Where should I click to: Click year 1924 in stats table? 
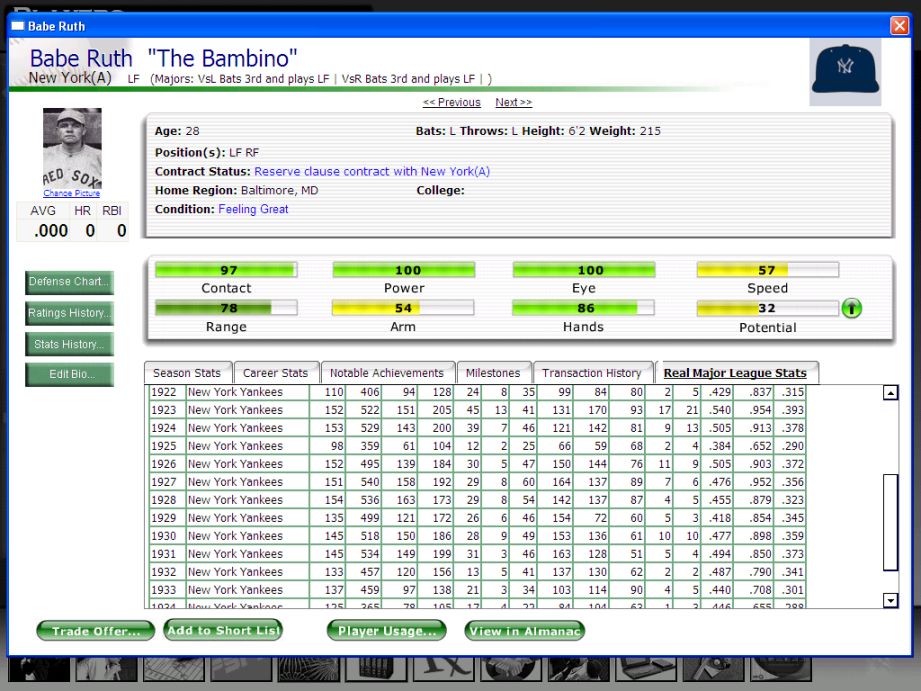pos(168,428)
